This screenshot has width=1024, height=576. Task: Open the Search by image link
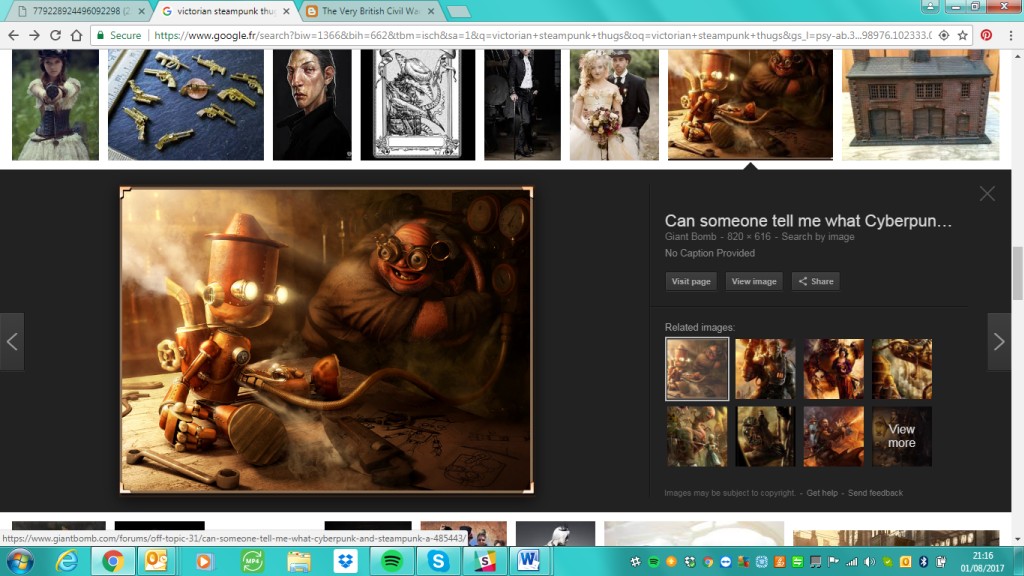click(x=818, y=236)
